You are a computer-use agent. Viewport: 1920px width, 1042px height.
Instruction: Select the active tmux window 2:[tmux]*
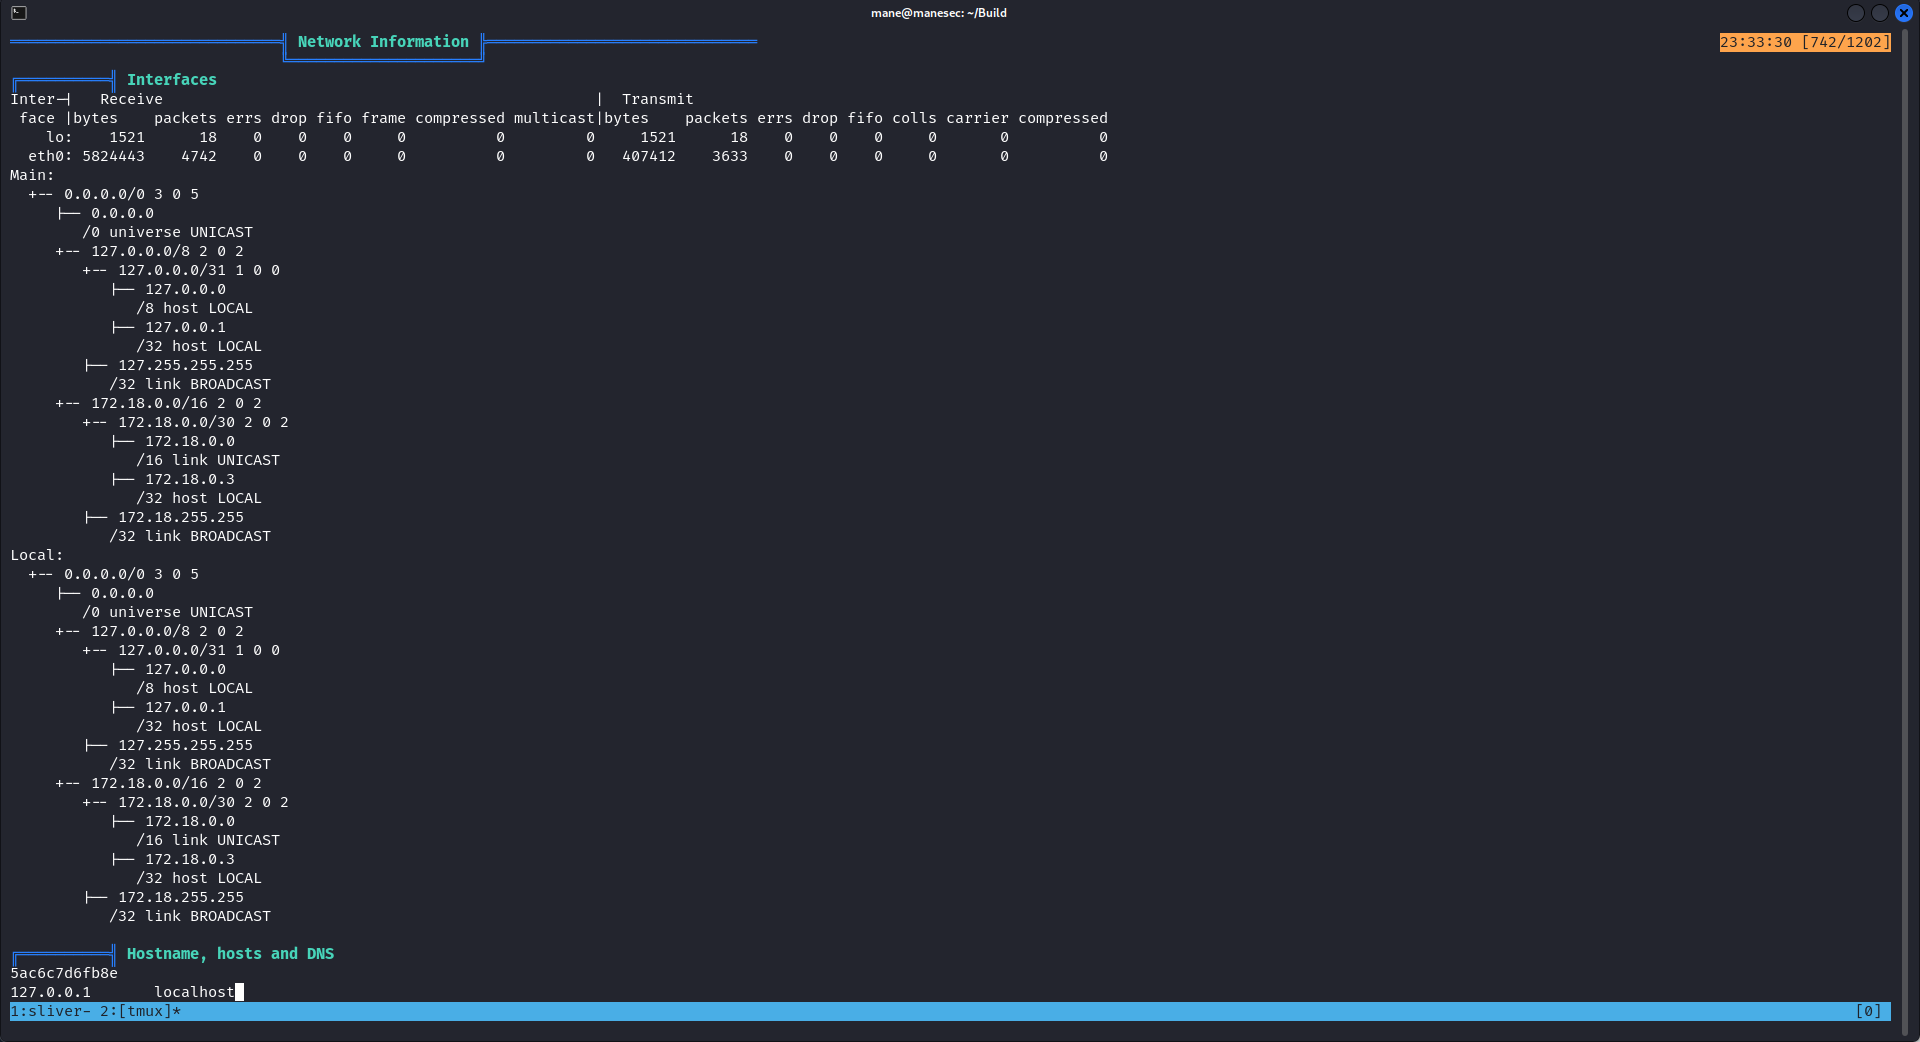133,1011
